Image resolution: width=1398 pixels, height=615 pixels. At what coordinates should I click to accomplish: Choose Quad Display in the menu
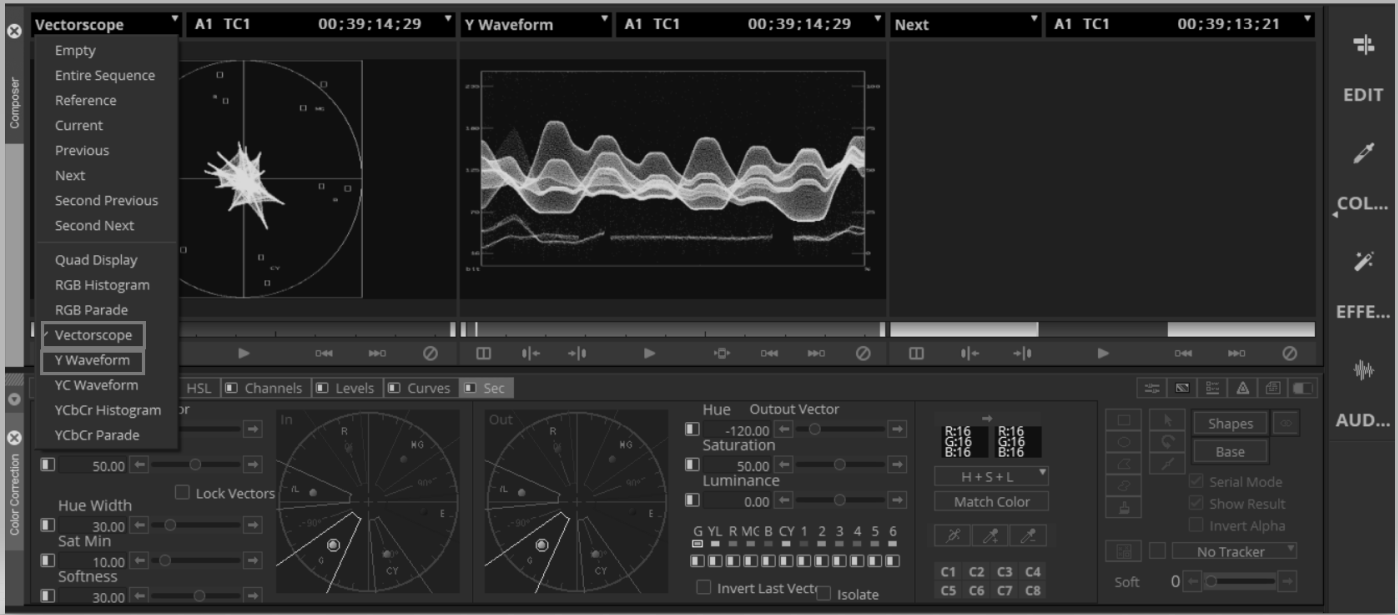click(96, 260)
